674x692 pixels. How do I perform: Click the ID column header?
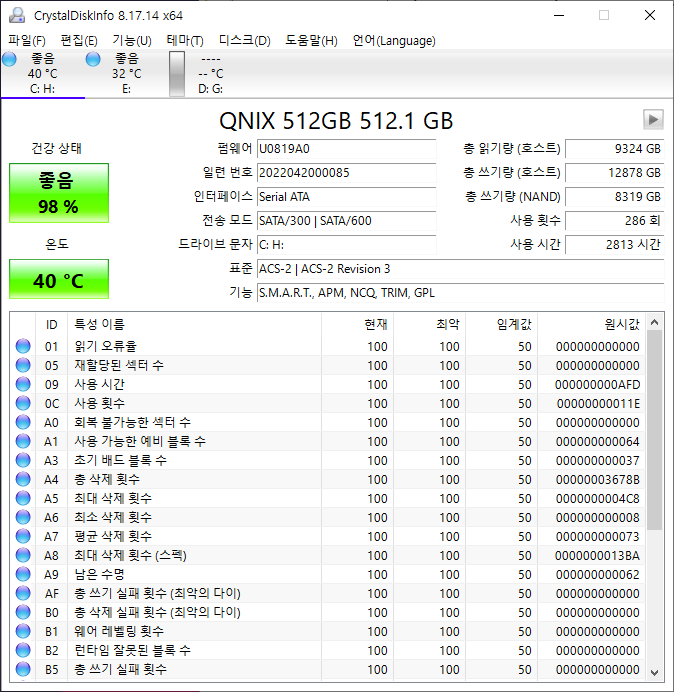[x=52, y=325]
